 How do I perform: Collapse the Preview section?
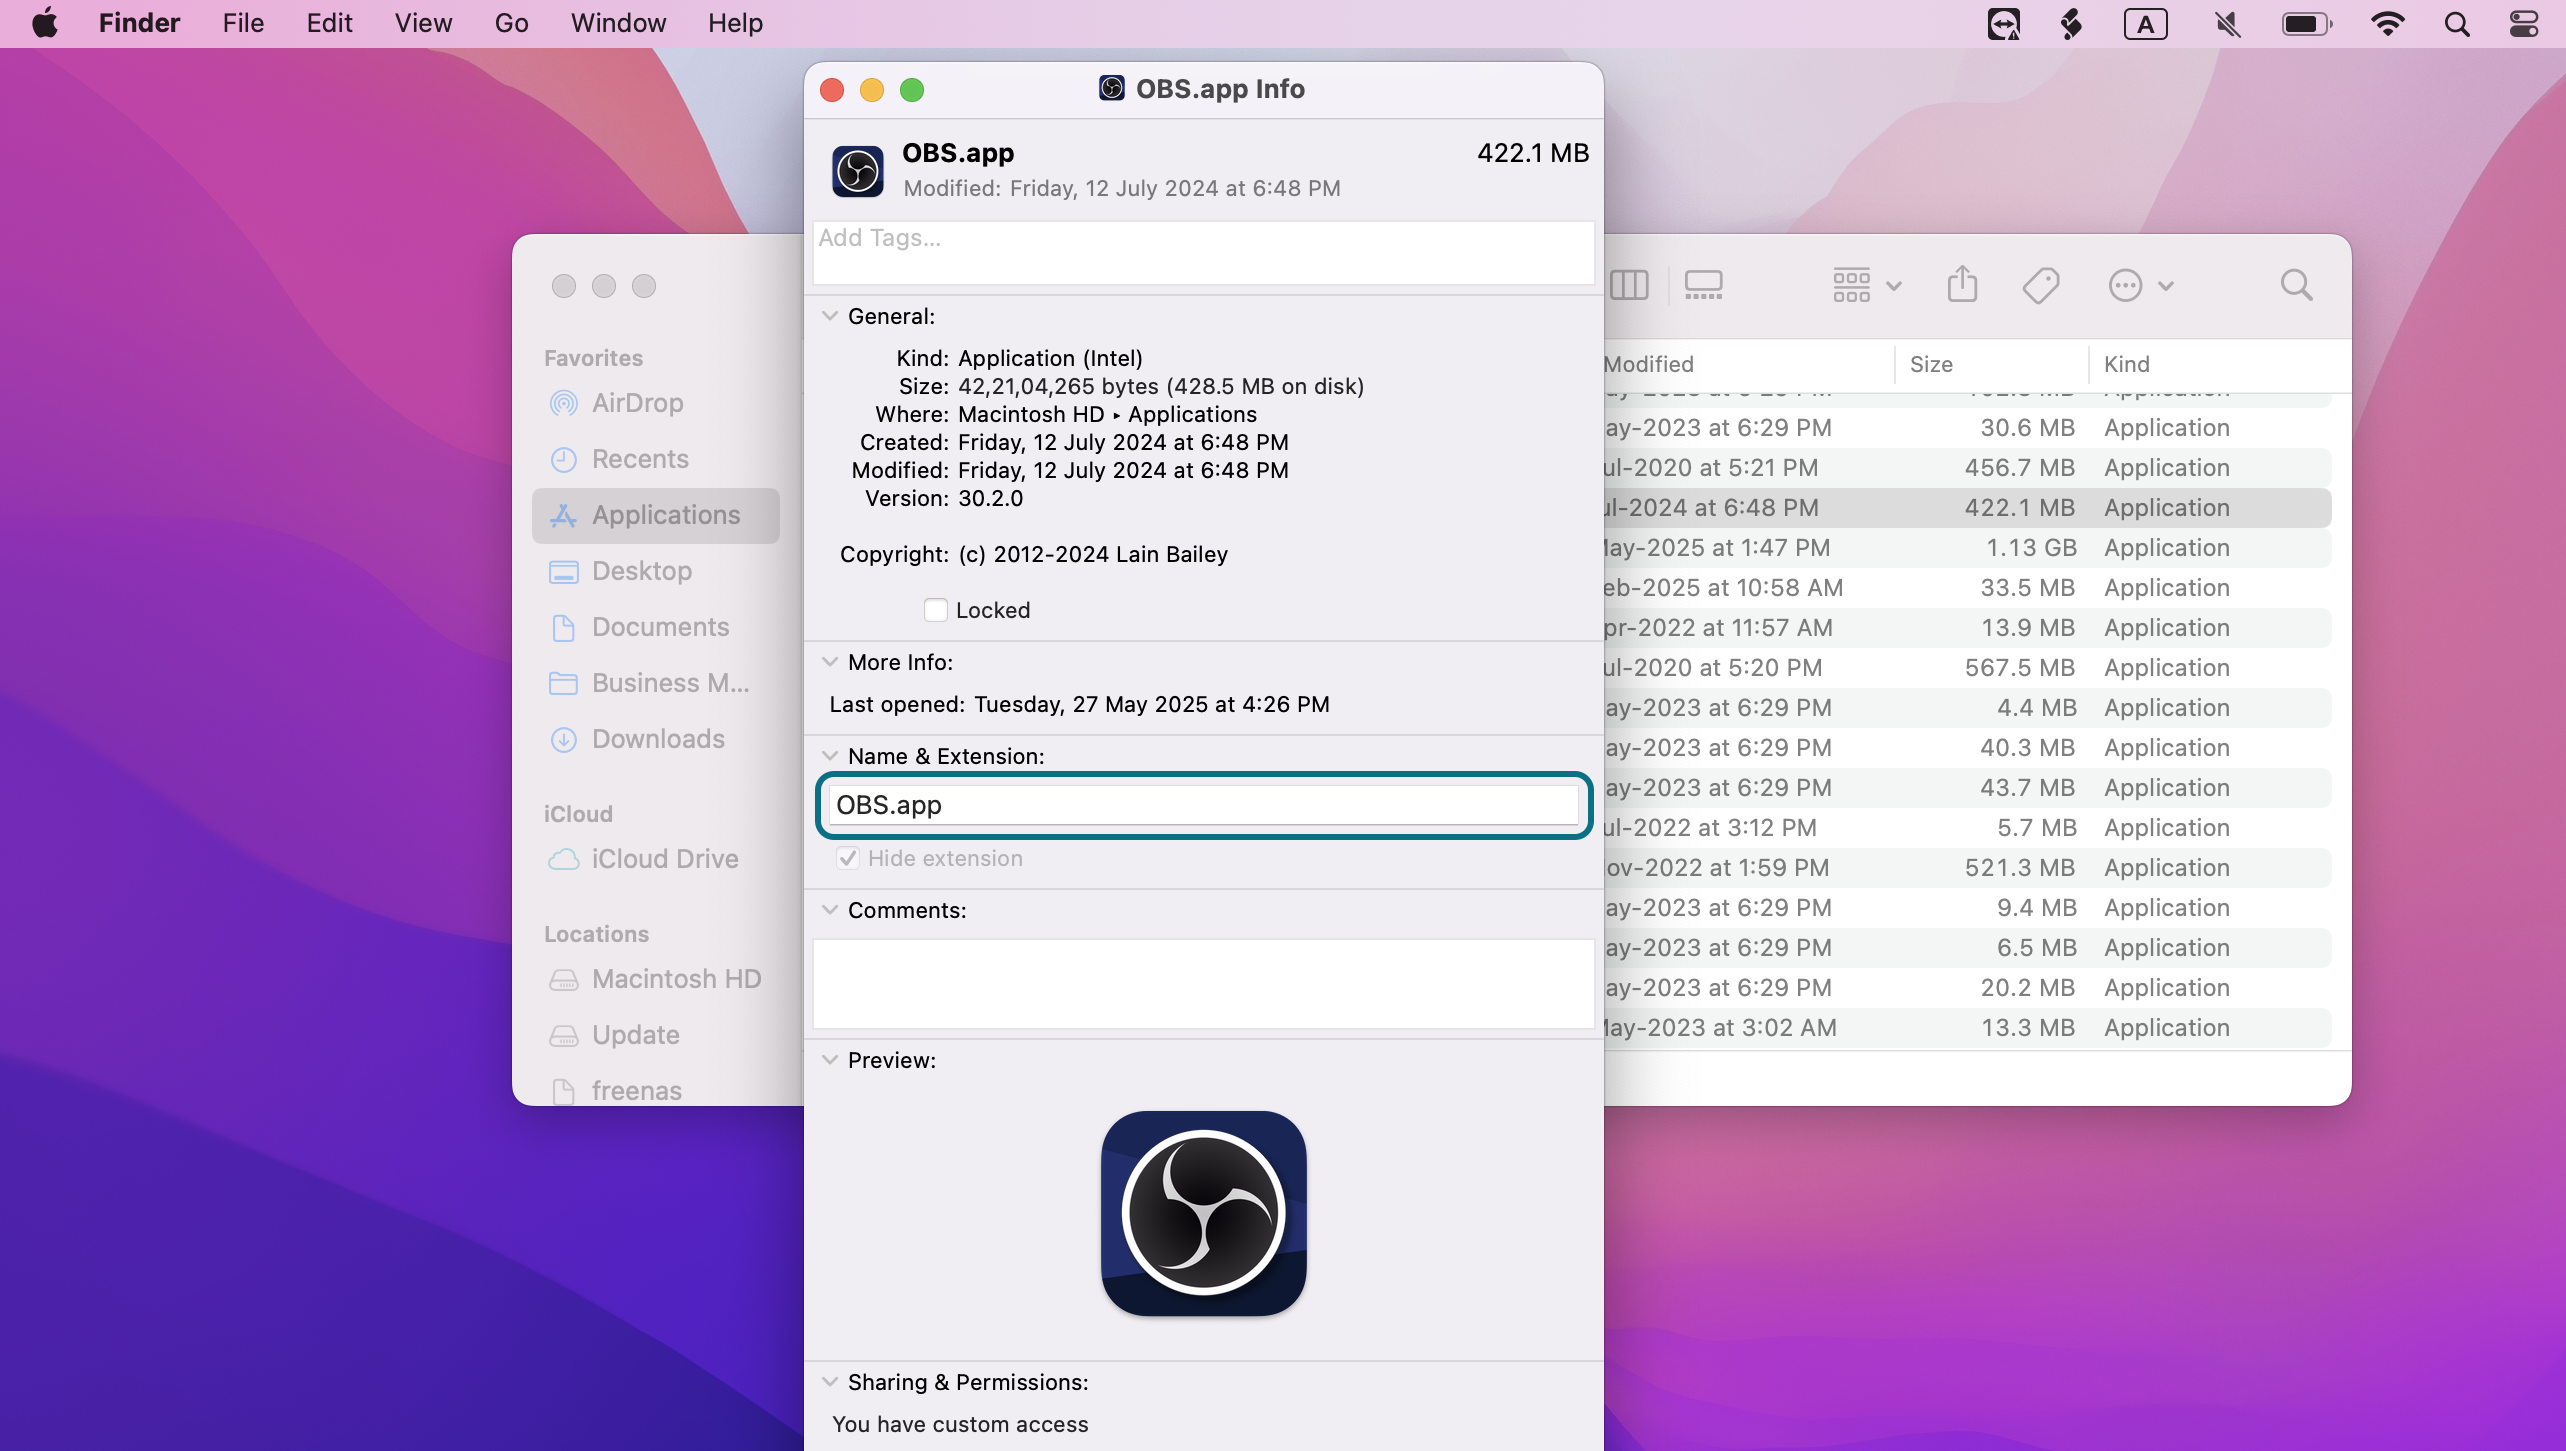tap(830, 1060)
